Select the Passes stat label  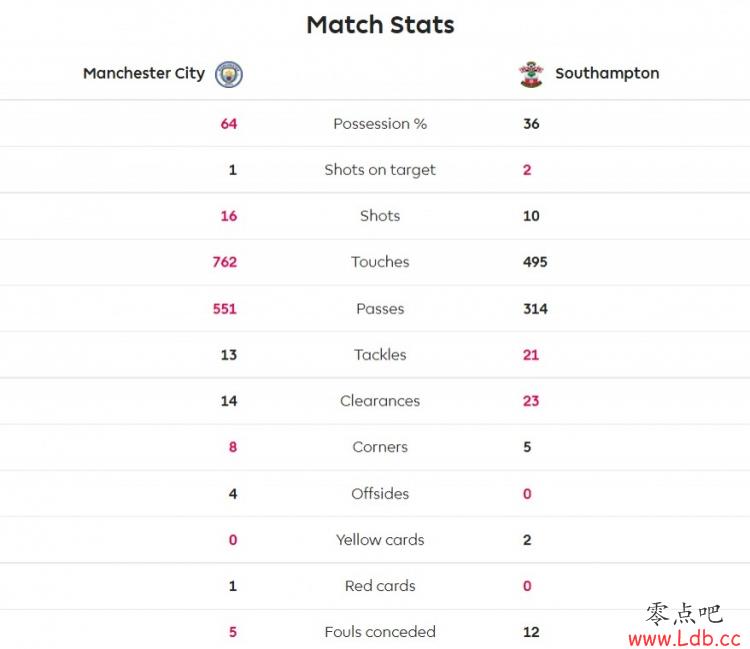[380, 308]
